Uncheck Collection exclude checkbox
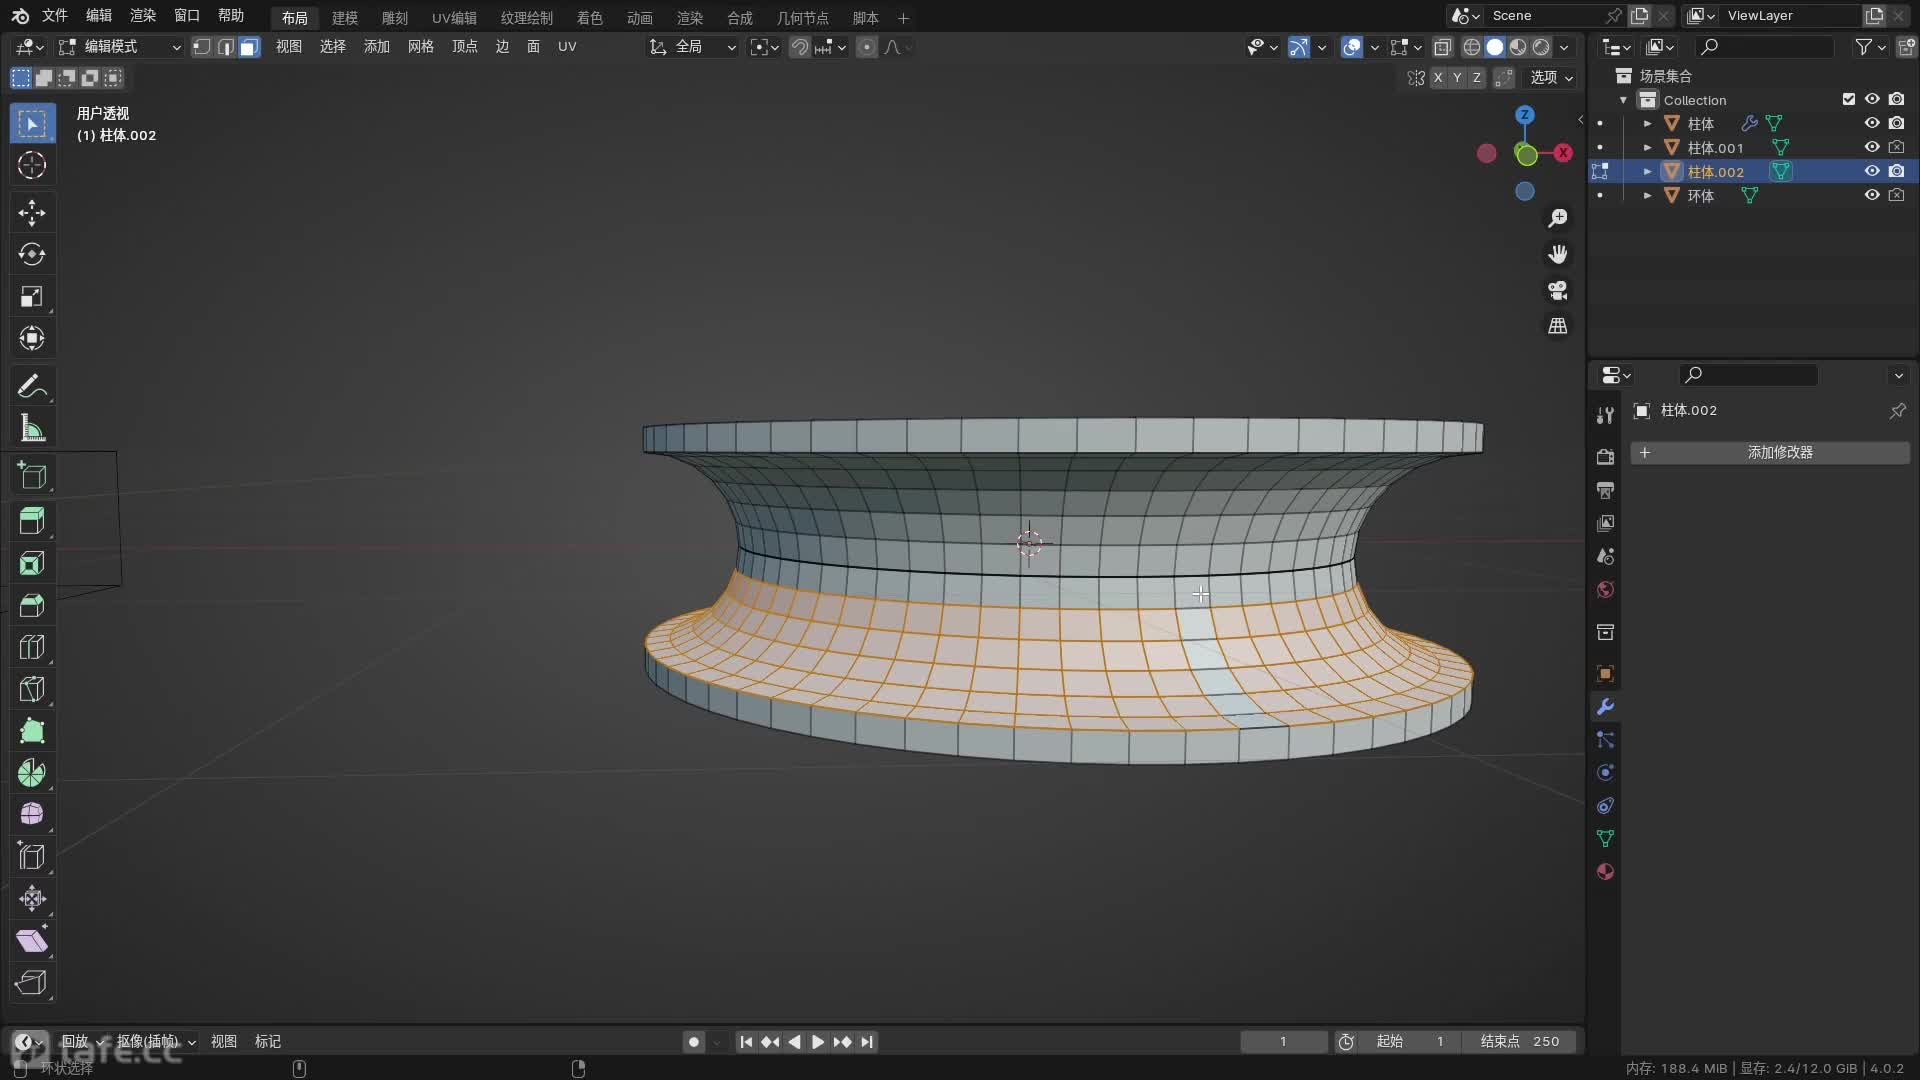 [1848, 99]
